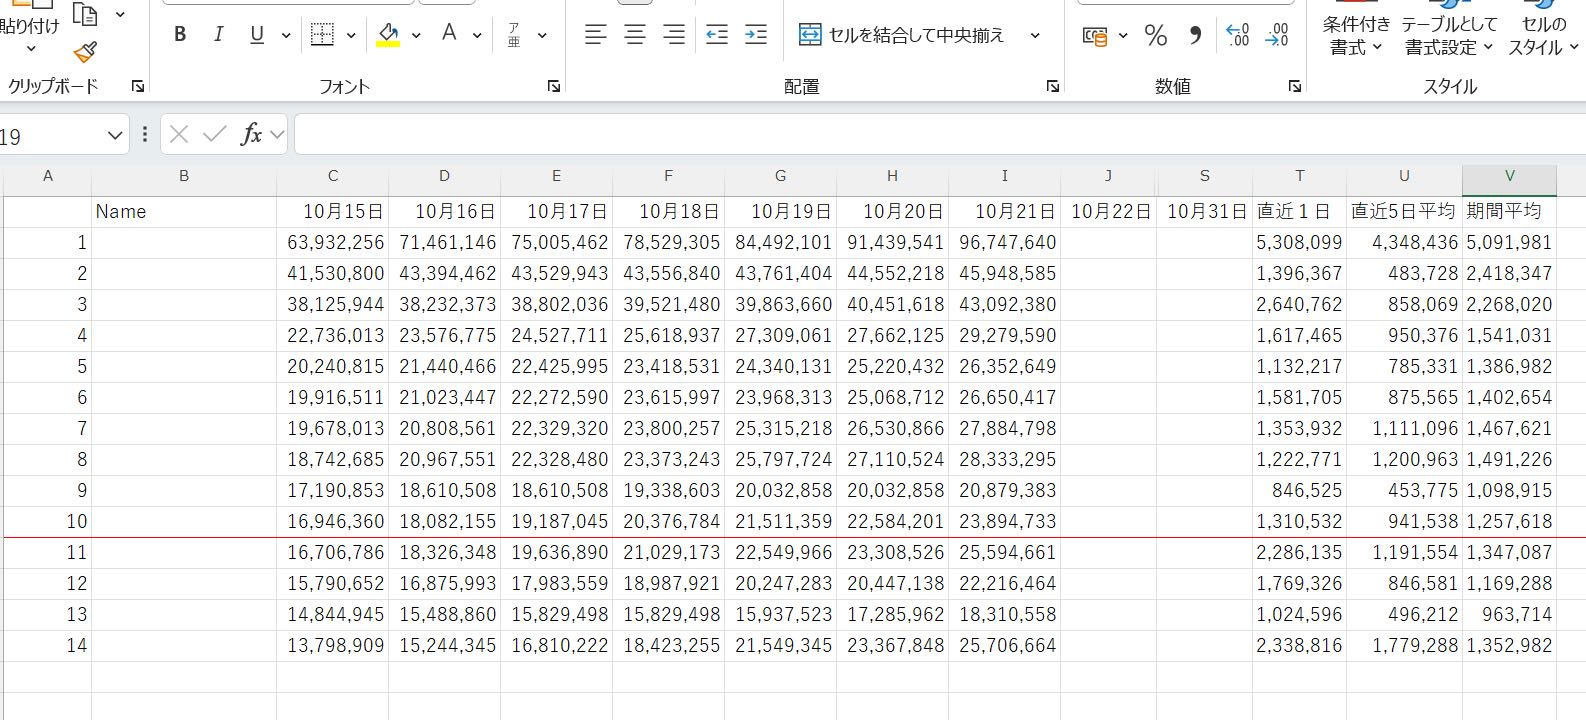Screen dimensions: 1586x720
Task: Toggle Bold formatting
Action: (180, 35)
